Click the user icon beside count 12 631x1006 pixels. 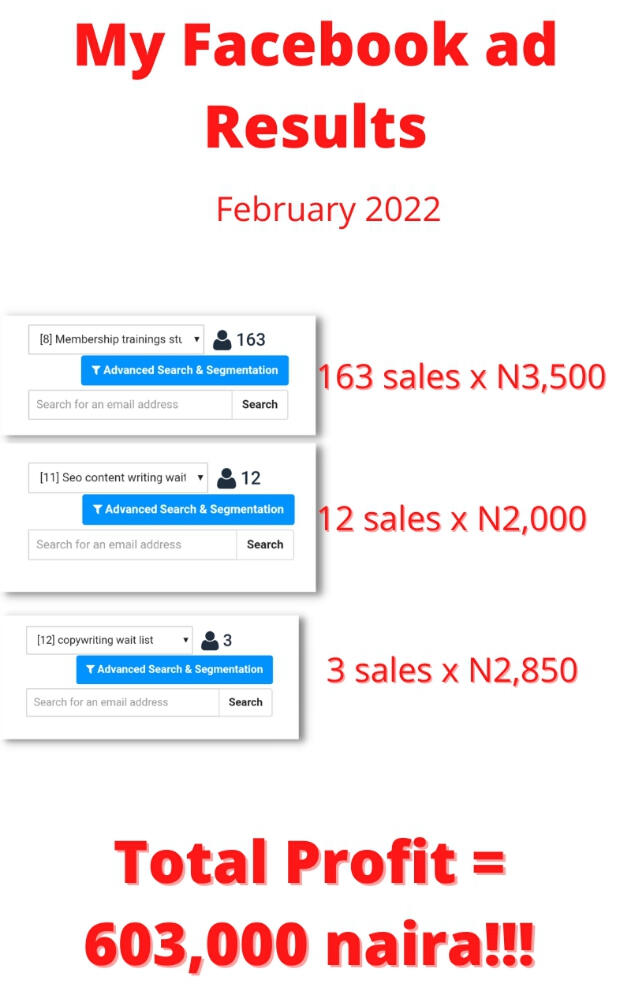pyautogui.click(x=227, y=478)
